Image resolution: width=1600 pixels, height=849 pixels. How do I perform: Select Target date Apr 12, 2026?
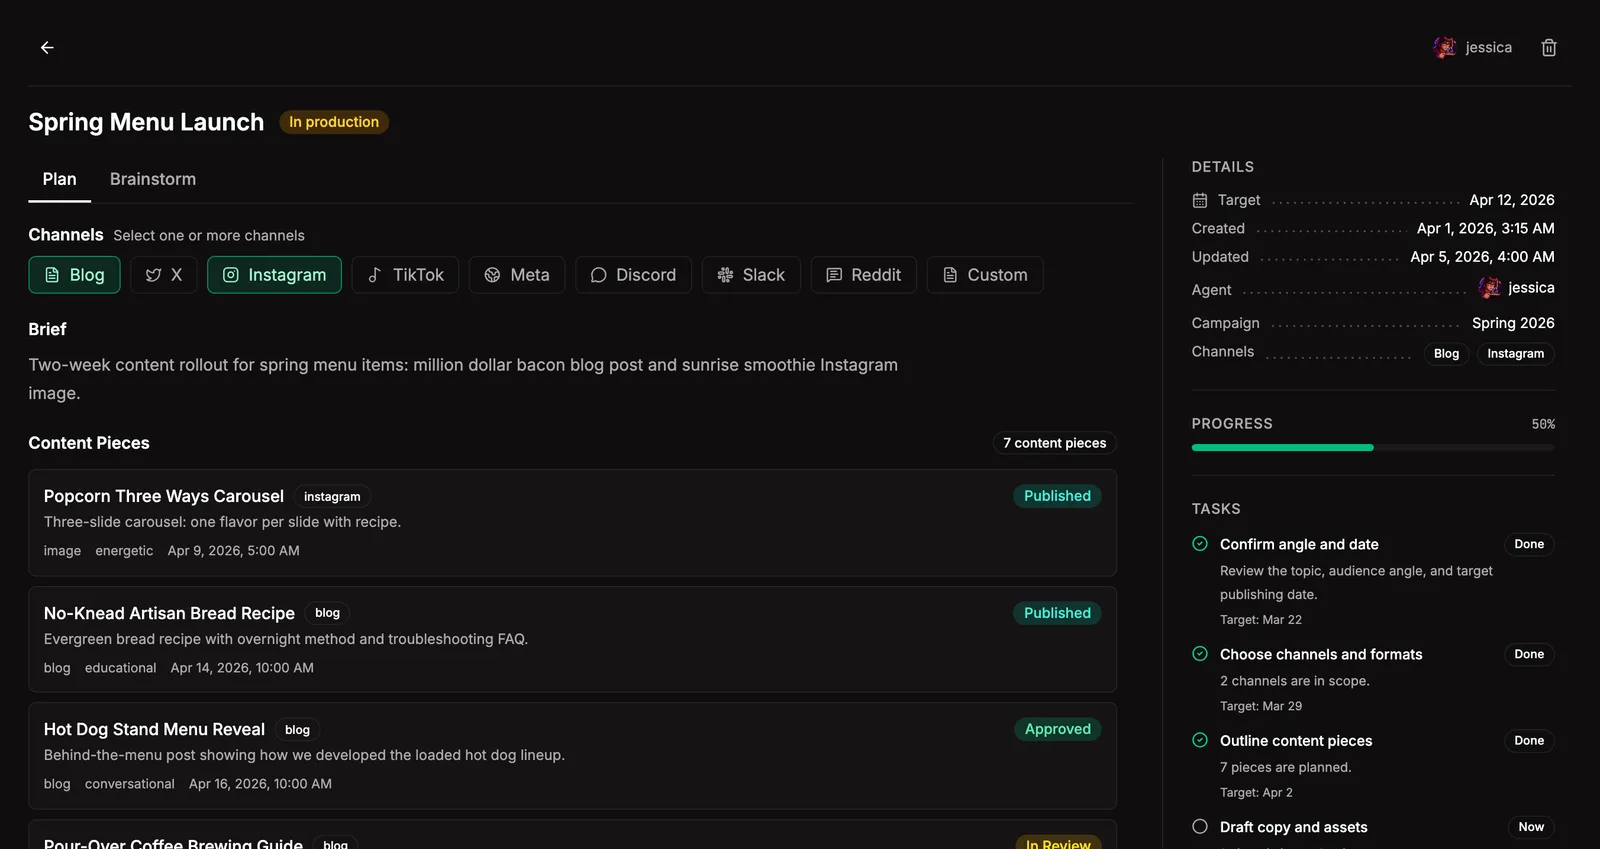coord(1511,200)
